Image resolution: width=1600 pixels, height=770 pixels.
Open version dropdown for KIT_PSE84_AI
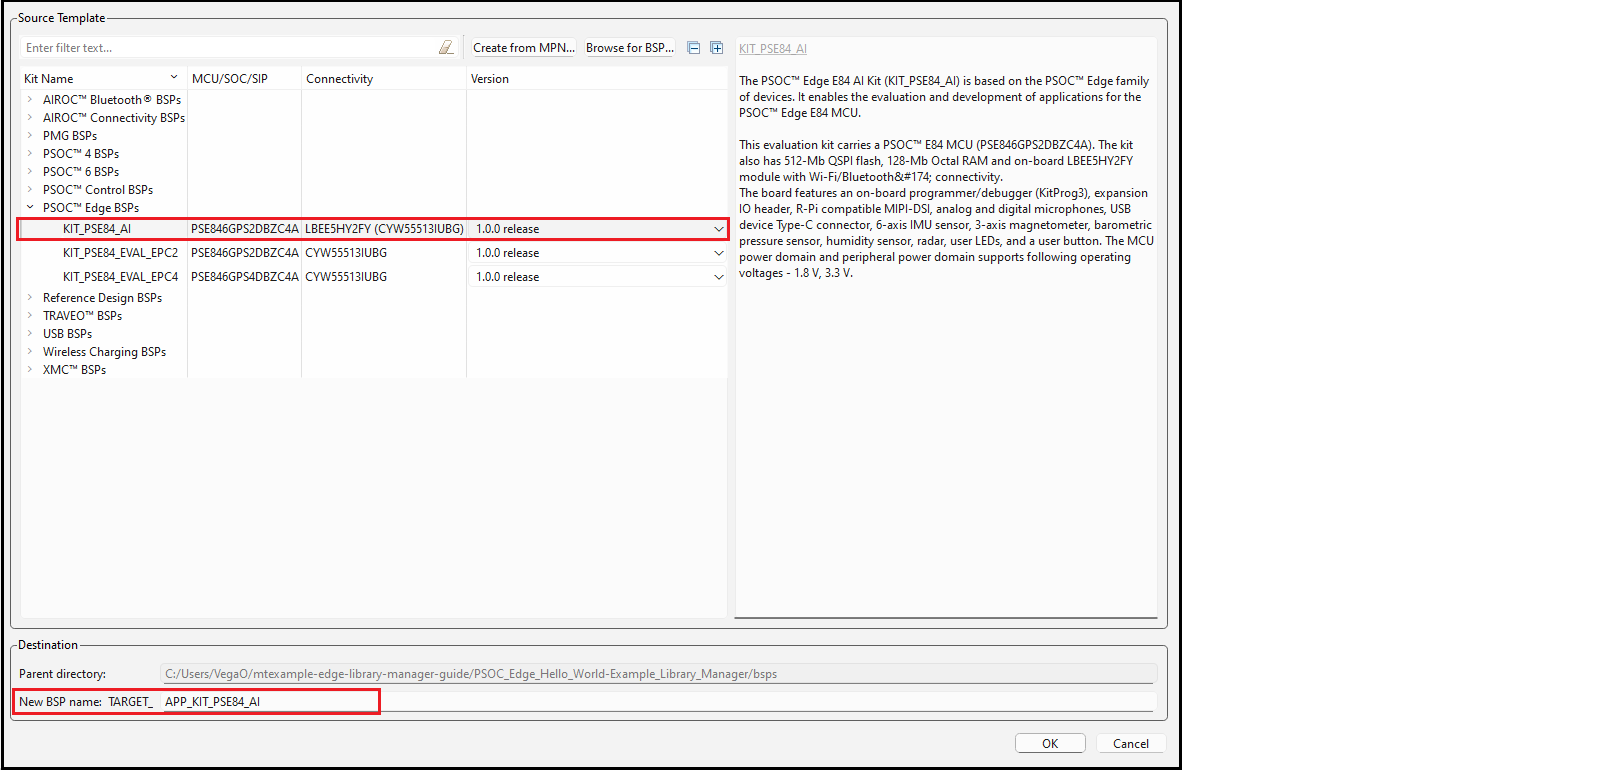pos(718,229)
